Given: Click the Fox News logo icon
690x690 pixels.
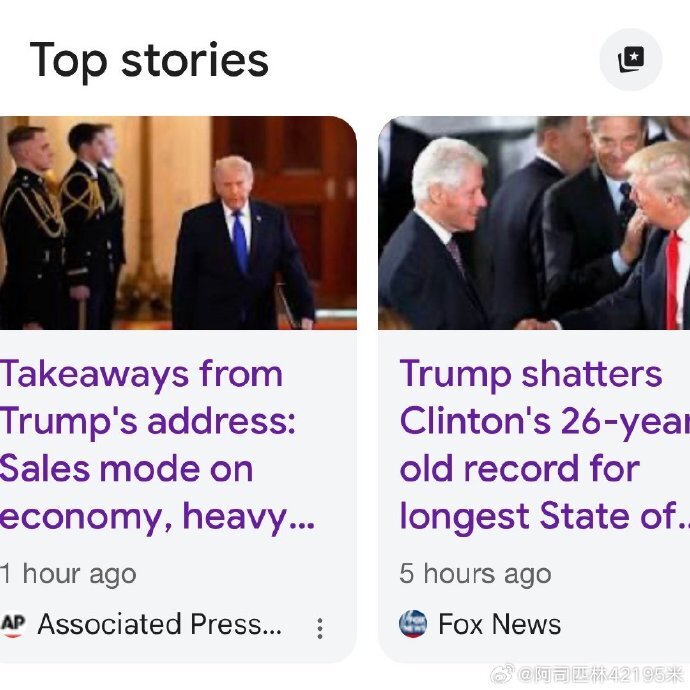Looking at the screenshot, I should (413, 625).
